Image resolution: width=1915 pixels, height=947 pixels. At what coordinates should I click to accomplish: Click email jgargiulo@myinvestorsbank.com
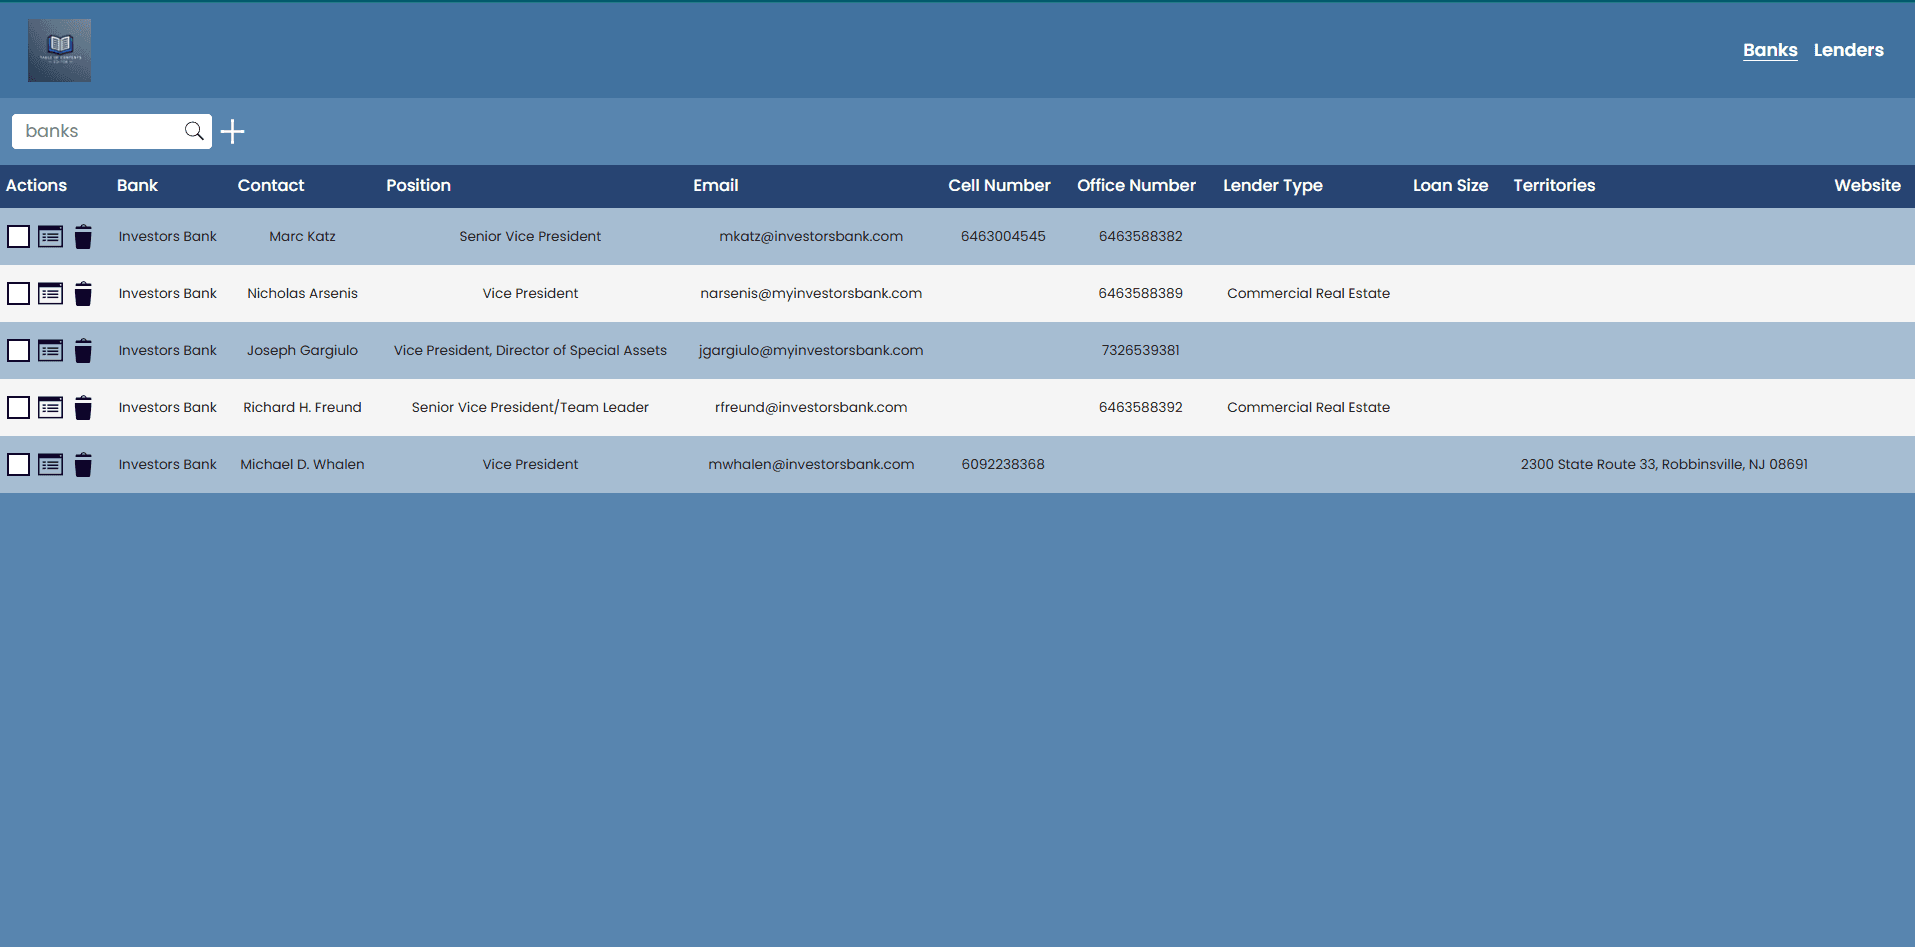click(x=811, y=350)
